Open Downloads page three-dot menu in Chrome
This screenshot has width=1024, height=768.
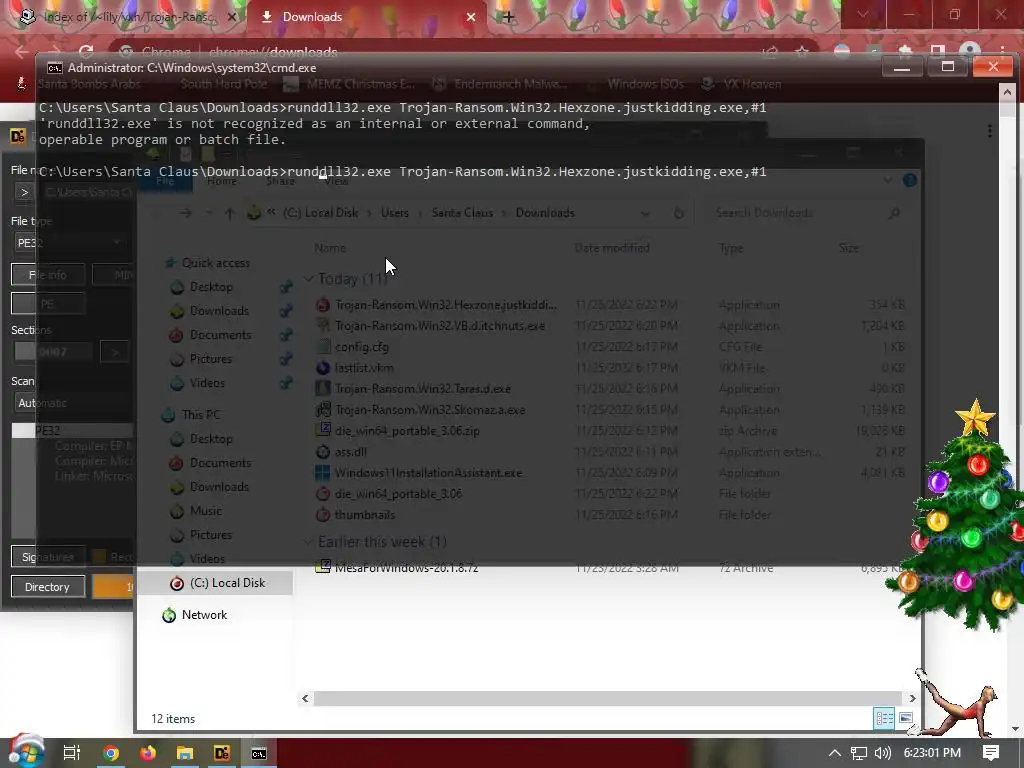(x=990, y=131)
